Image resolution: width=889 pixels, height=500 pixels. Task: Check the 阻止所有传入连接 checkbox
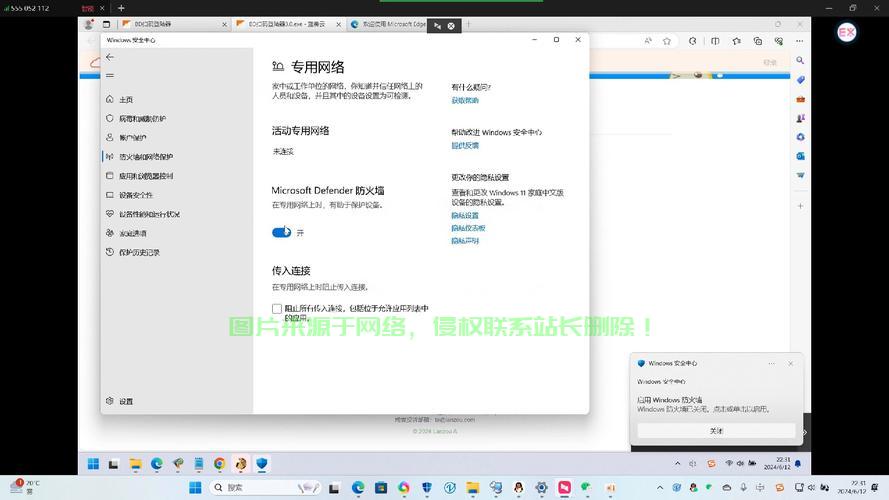click(x=277, y=308)
